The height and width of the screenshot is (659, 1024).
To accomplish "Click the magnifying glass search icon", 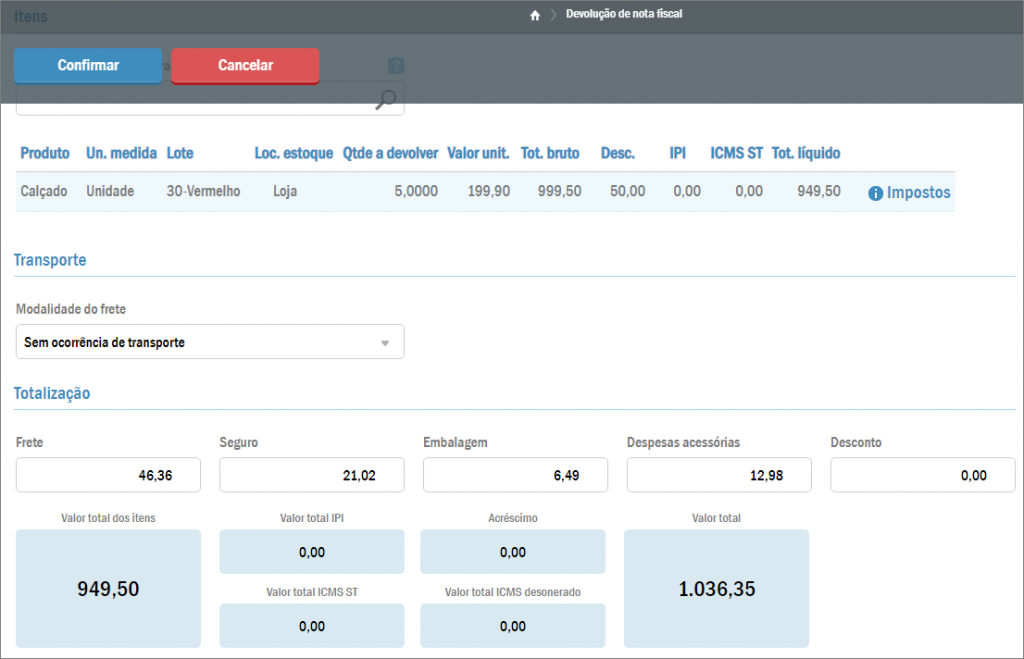I will (x=386, y=98).
